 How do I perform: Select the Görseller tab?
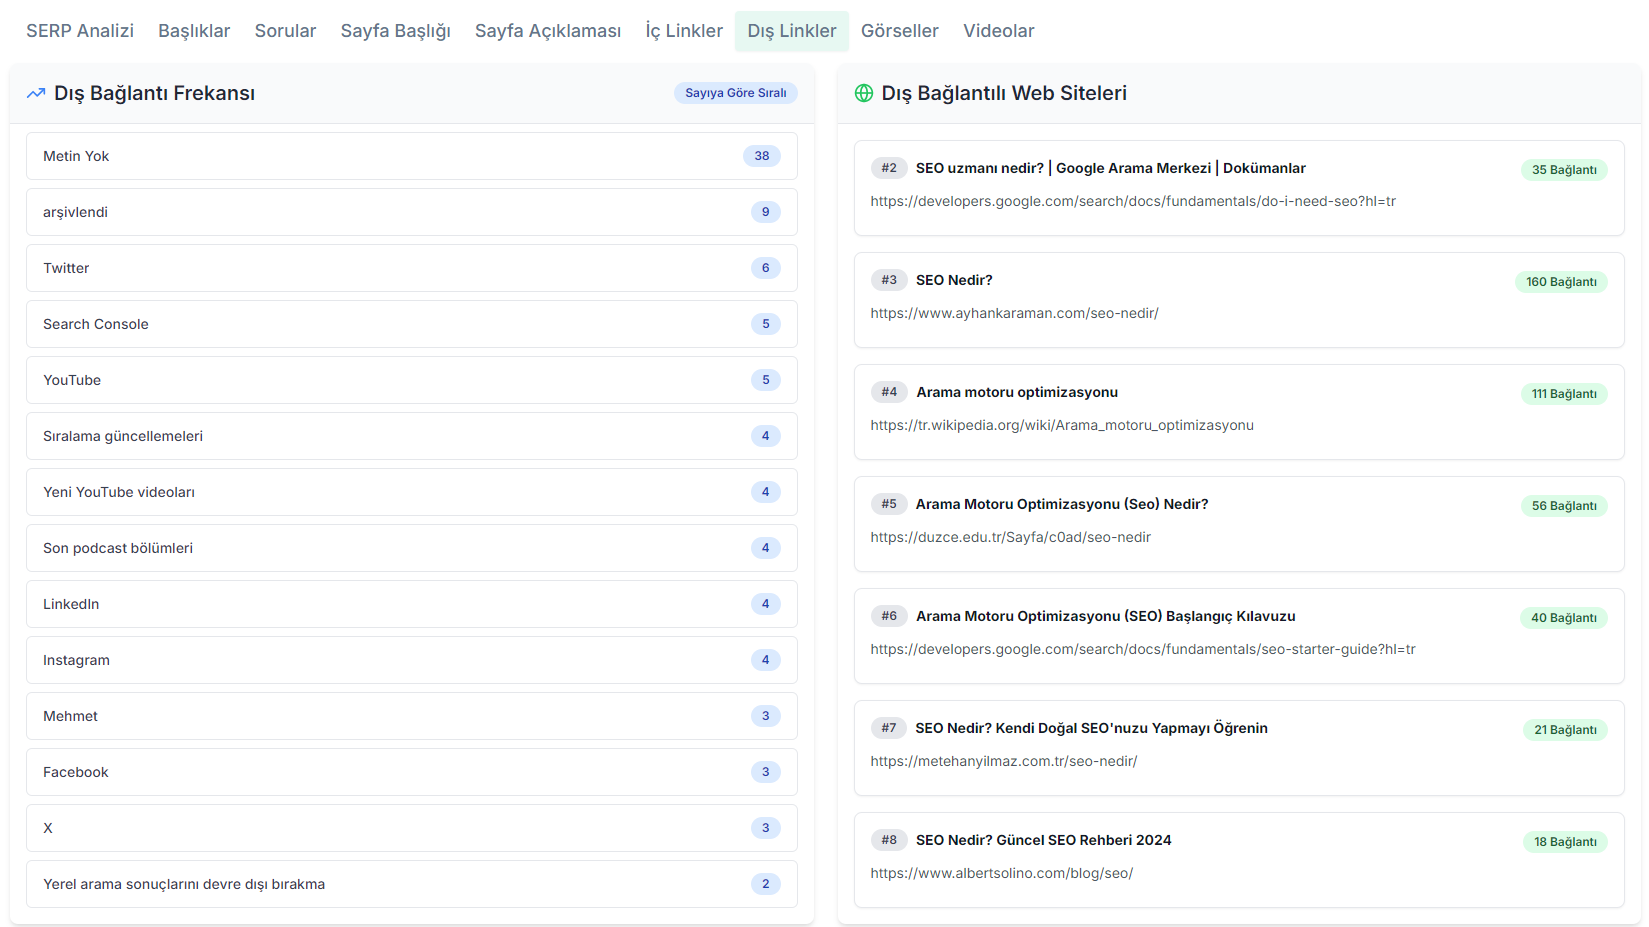click(x=899, y=31)
